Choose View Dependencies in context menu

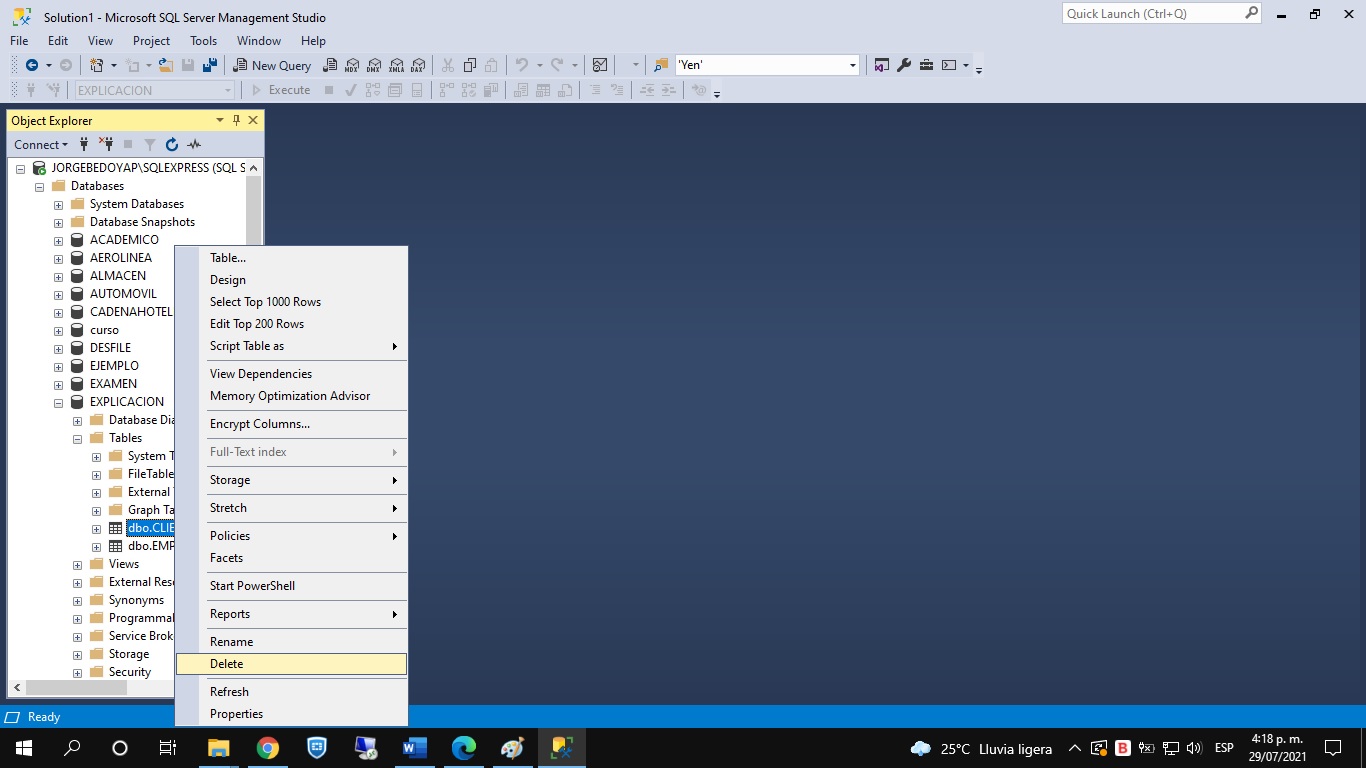pyautogui.click(x=291, y=374)
